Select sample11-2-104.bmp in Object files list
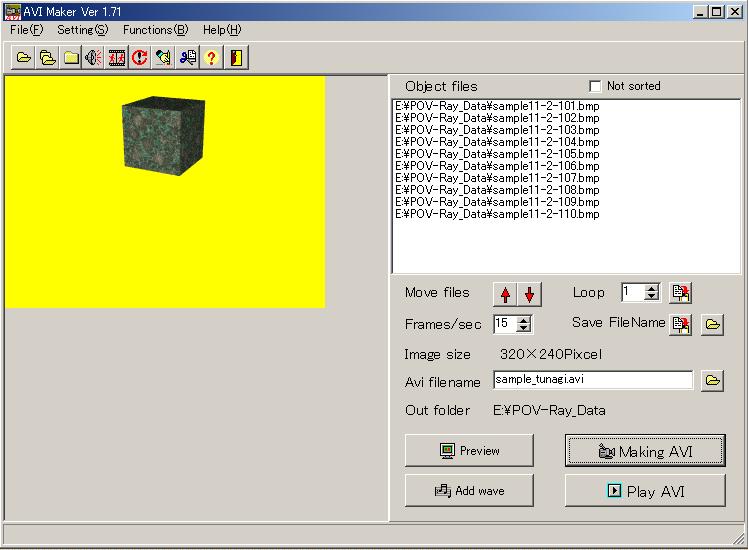 pyautogui.click(x=497, y=142)
